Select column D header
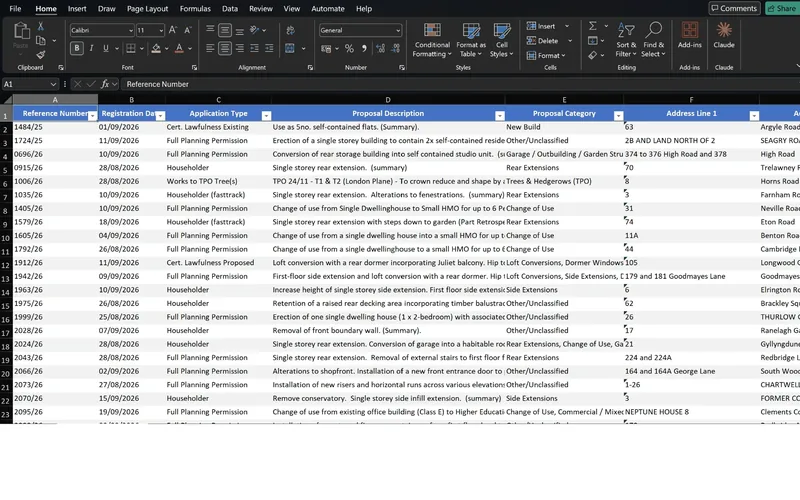This screenshot has height=500, width=800. pos(388,99)
